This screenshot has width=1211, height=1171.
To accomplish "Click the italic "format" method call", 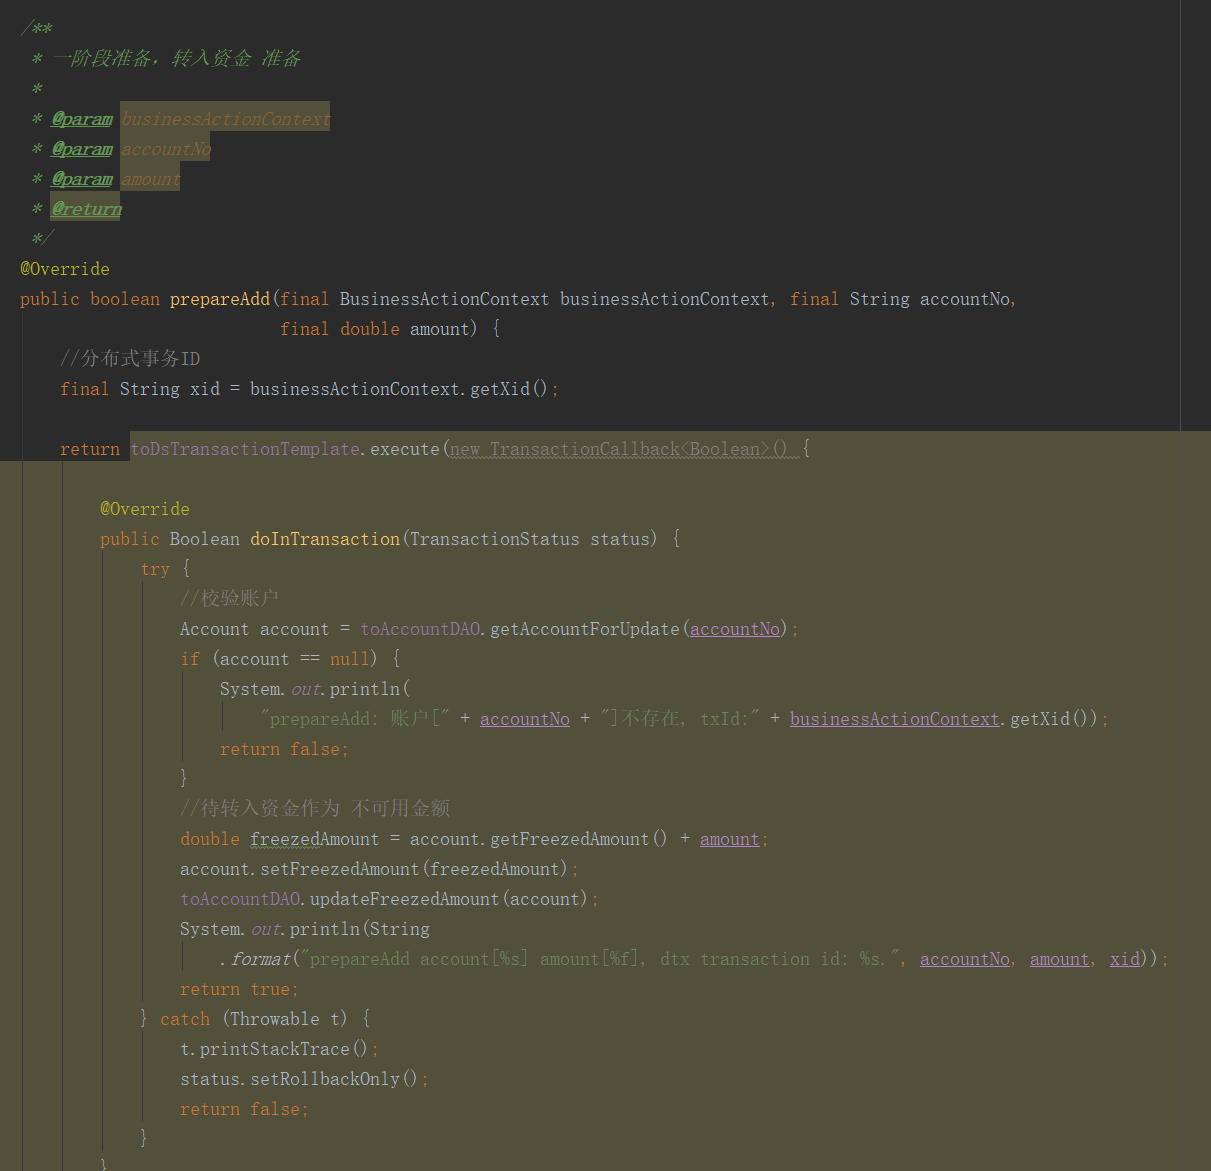I will click(x=260, y=959).
